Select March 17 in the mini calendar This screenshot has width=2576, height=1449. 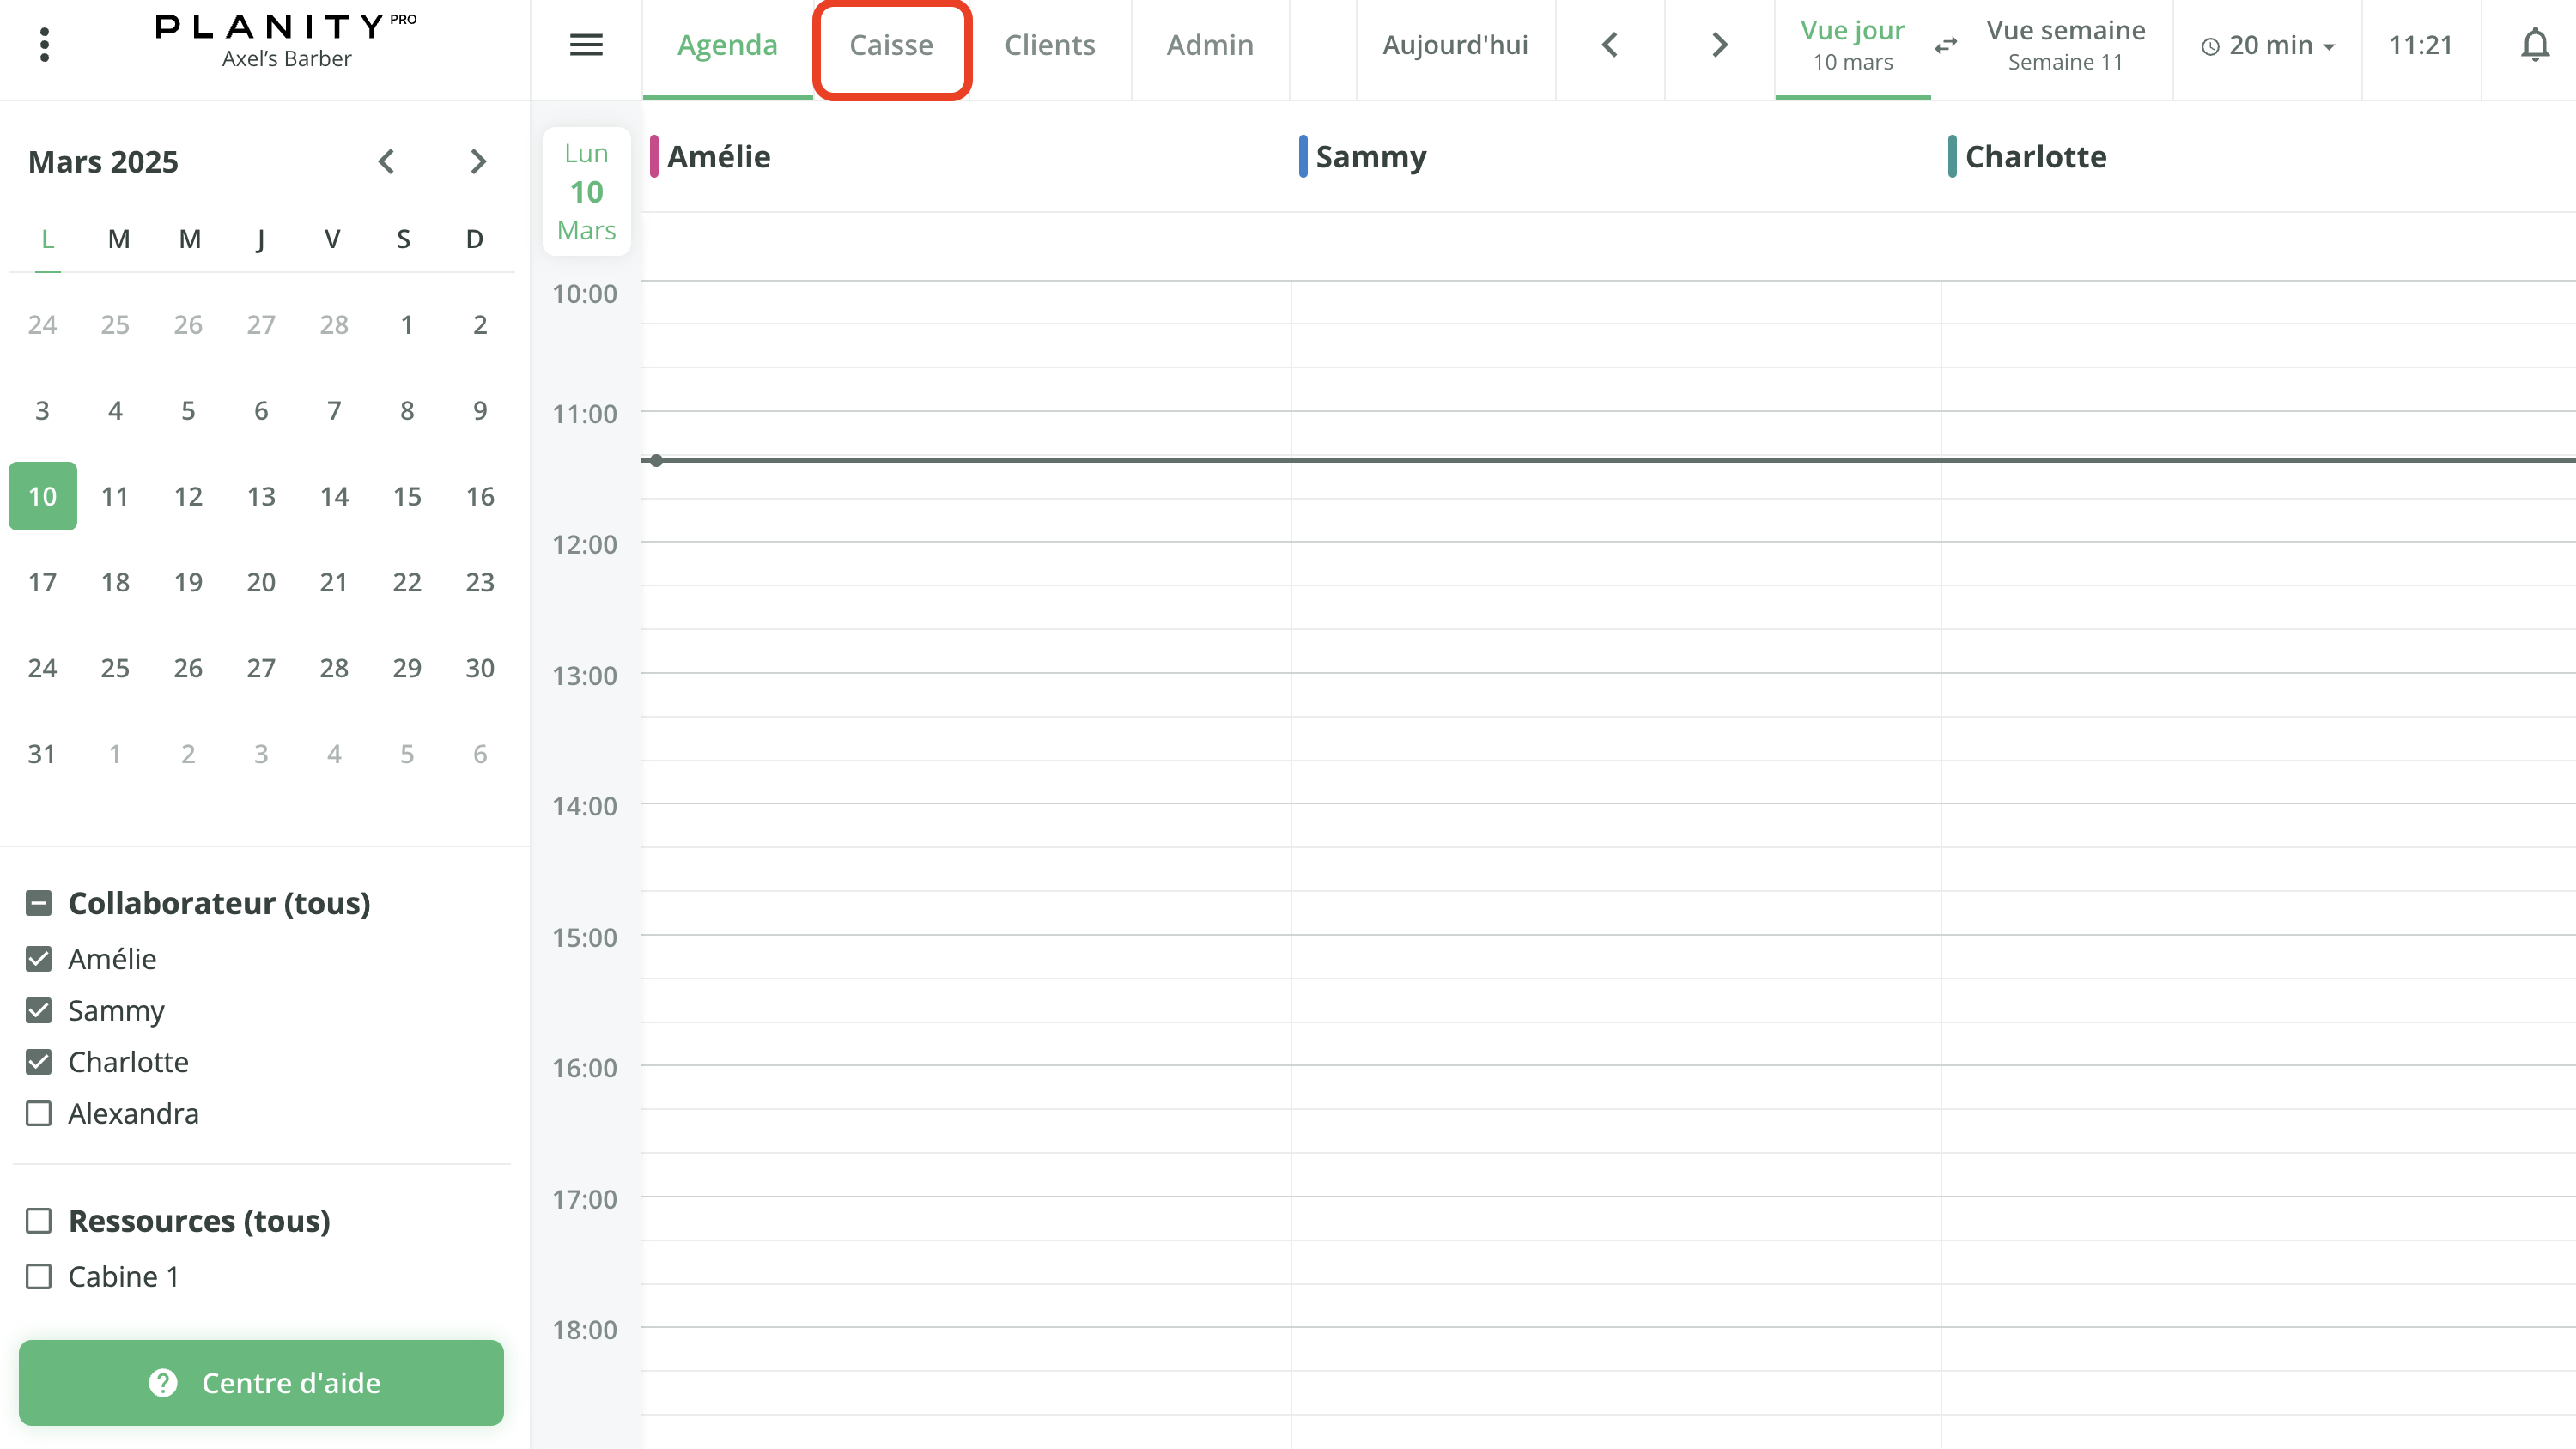coord(42,581)
